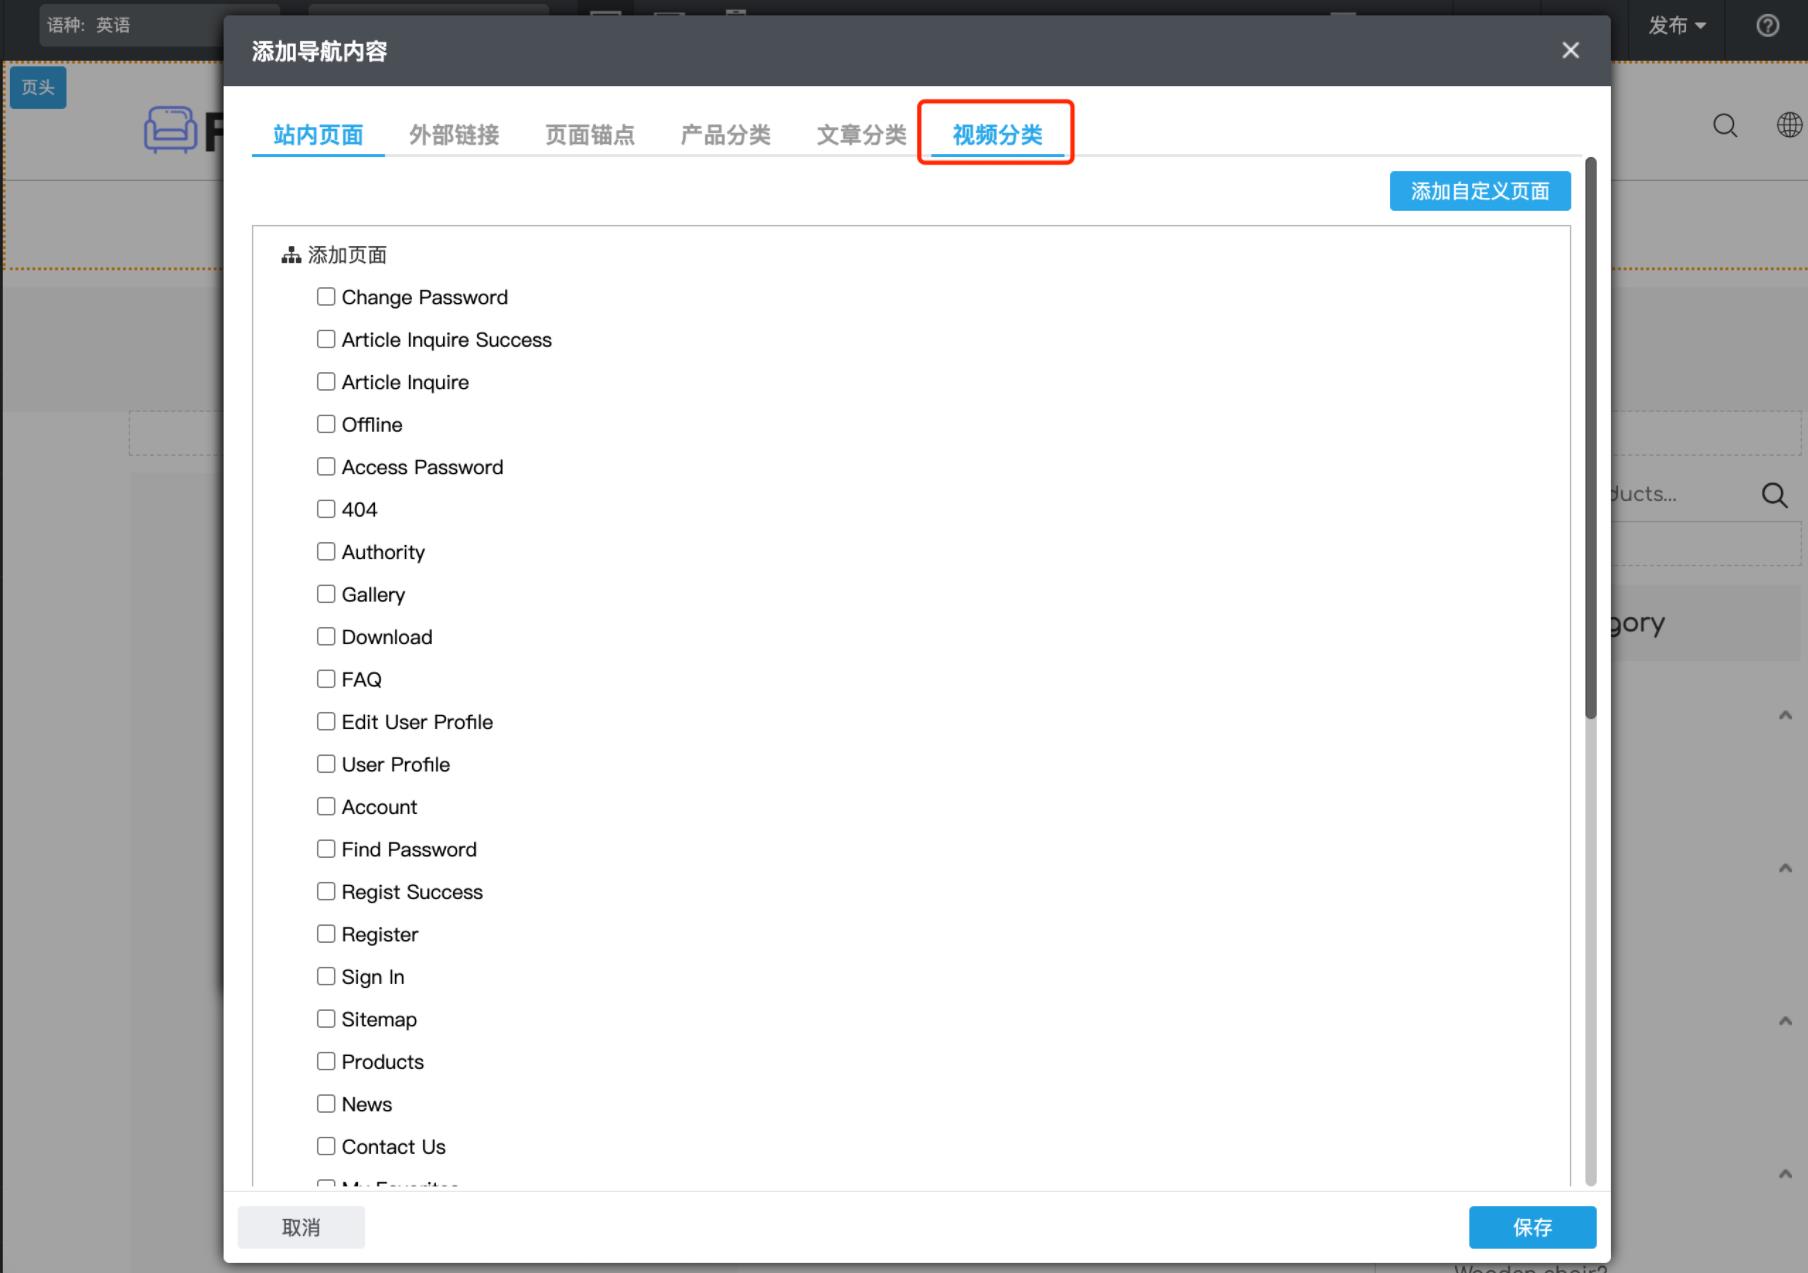This screenshot has width=1808, height=1273.
Task: Click the sitemap icon beside 添加页面
Action: coord(290,254)
